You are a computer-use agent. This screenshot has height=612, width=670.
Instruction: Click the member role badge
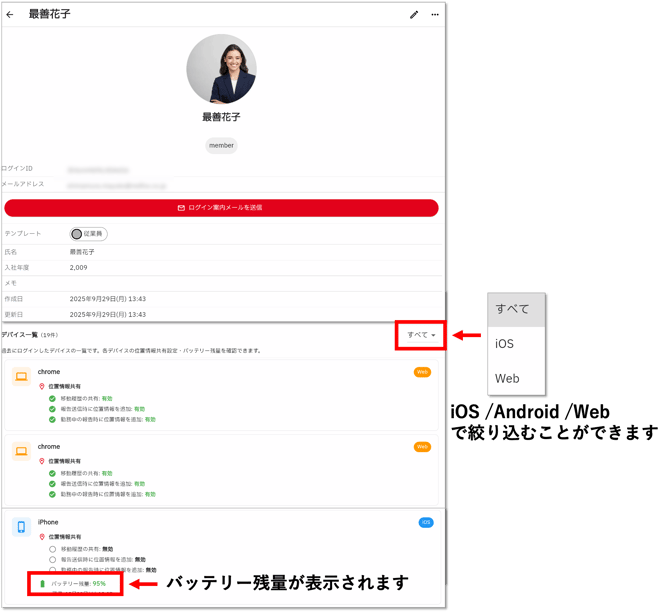[x=221, y=145]
